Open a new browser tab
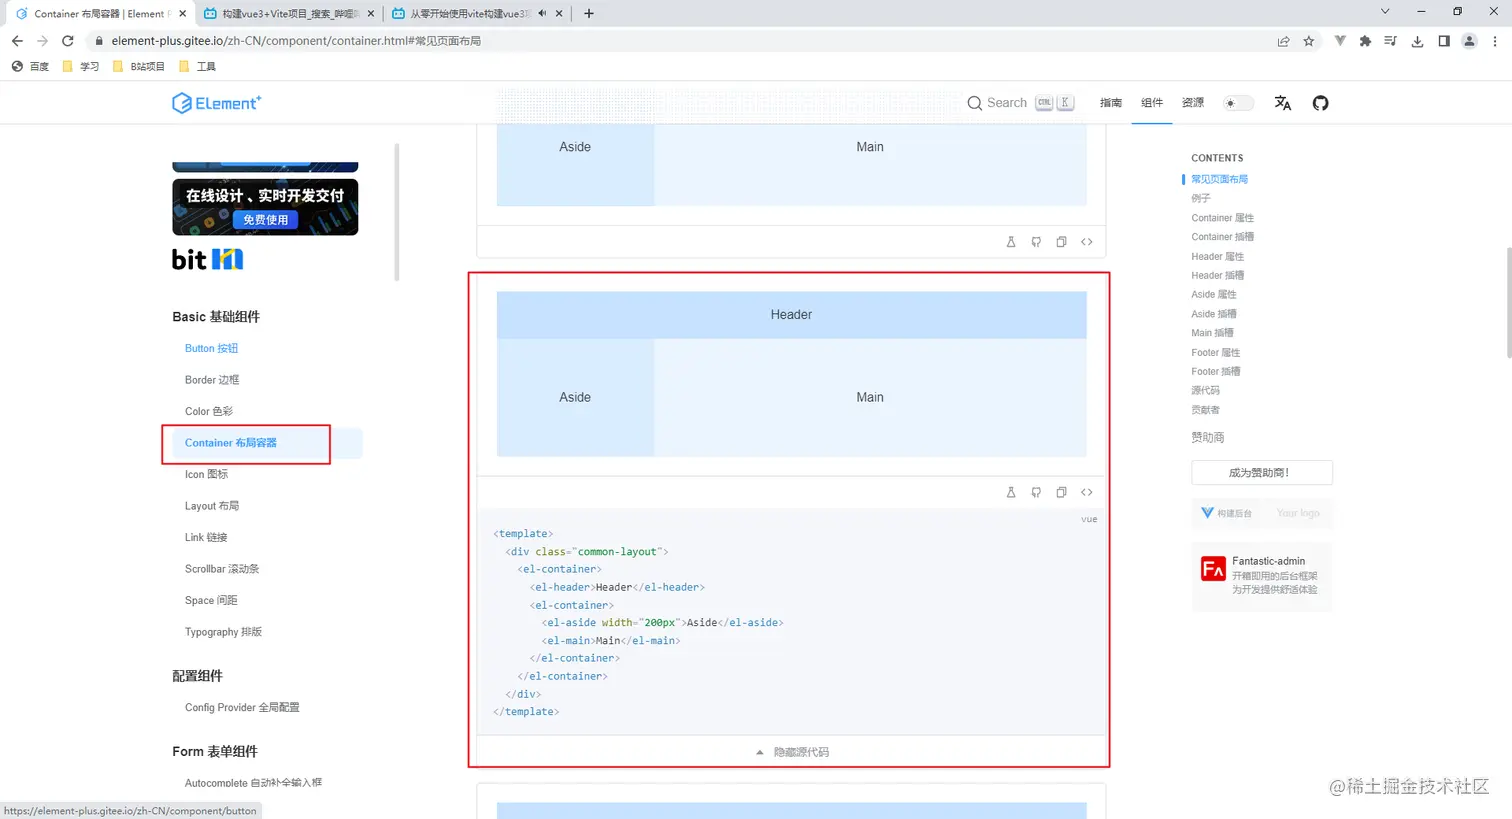1512x819 pixels. tap(589, 14)
